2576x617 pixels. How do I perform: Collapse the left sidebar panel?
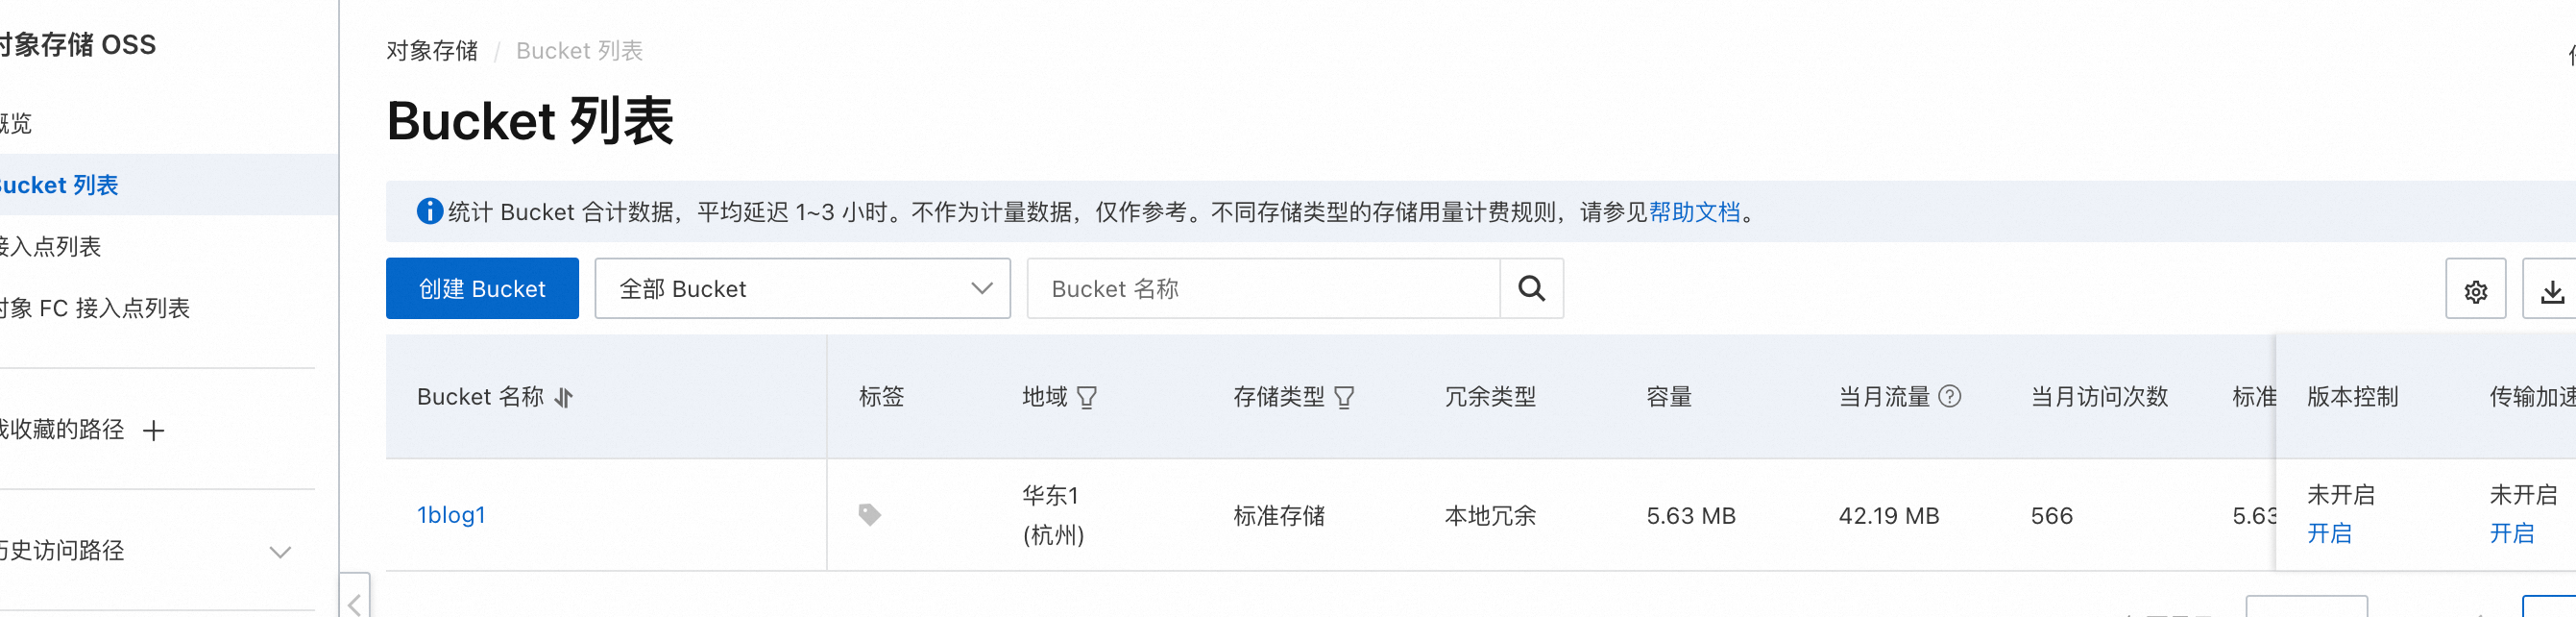(x=355, y=603)
